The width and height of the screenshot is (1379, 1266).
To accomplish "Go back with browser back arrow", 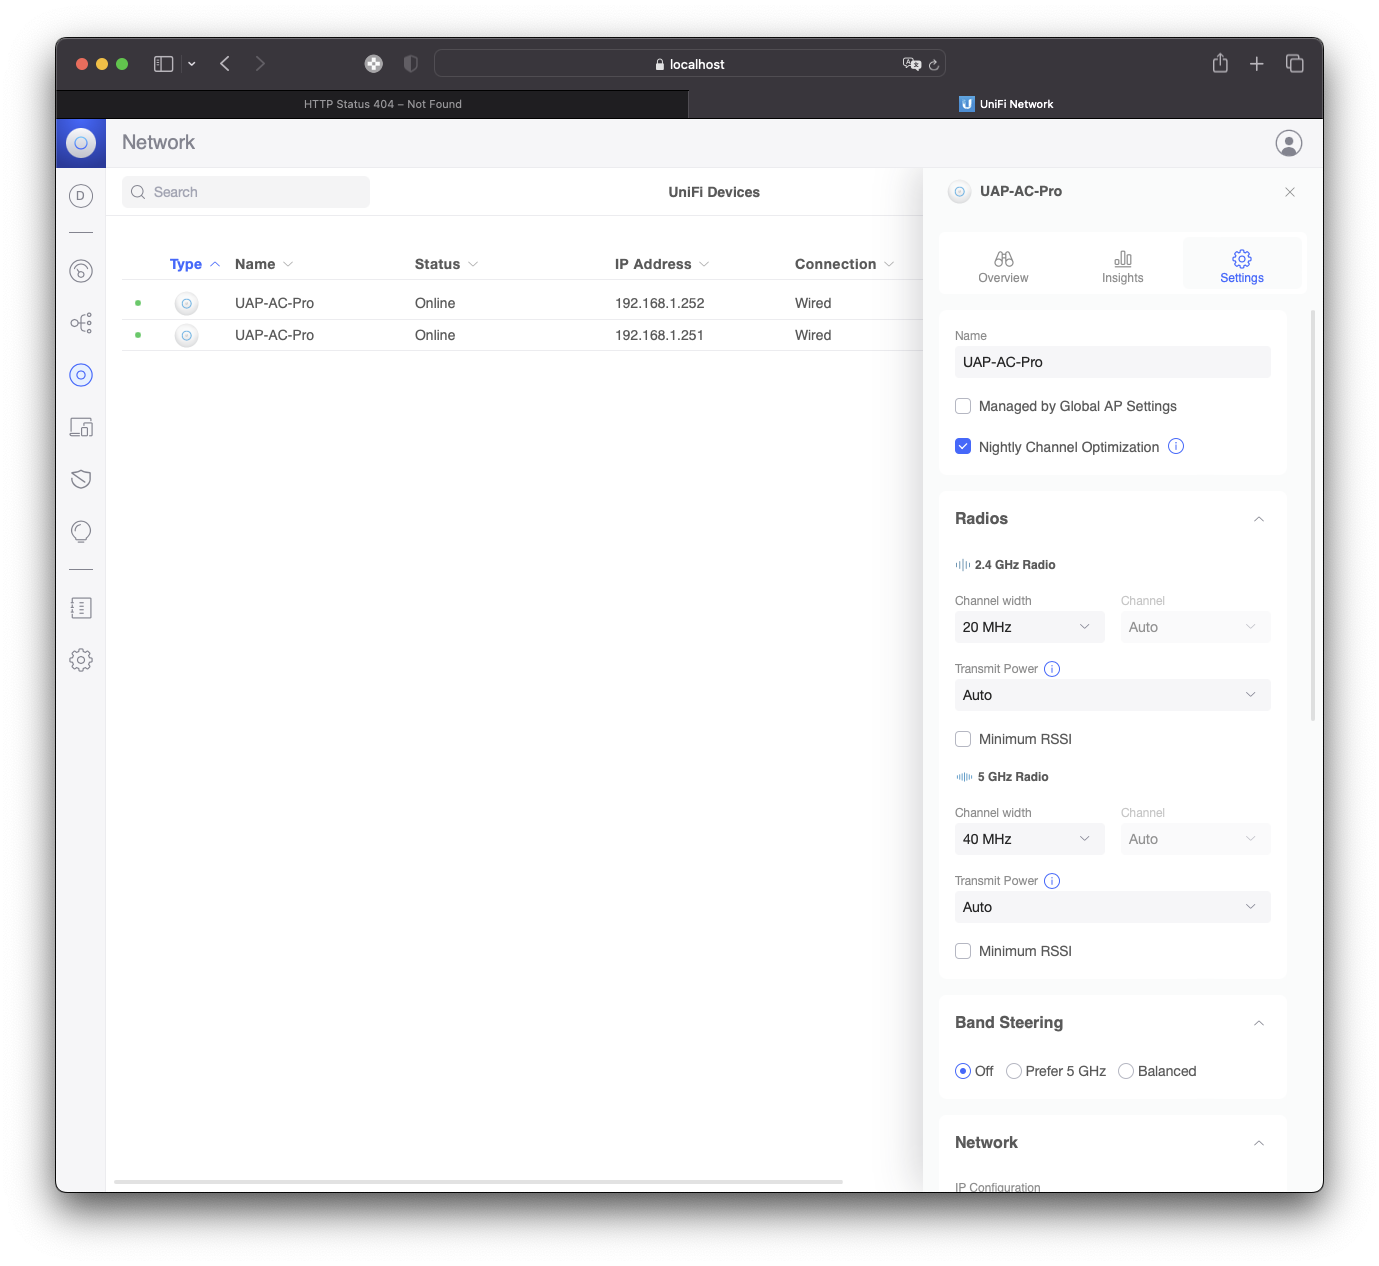I will click(225, 64).
